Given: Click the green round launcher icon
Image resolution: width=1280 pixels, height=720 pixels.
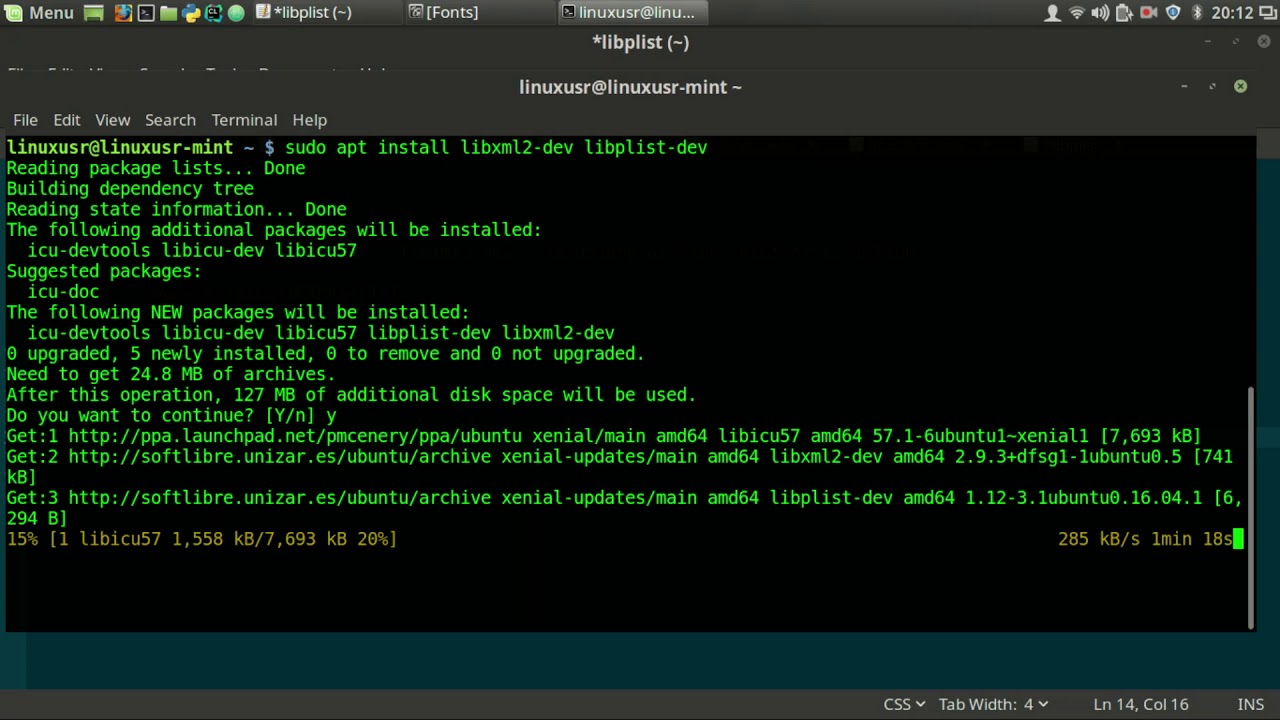Looking at the screenshot, I should (236, 13).
